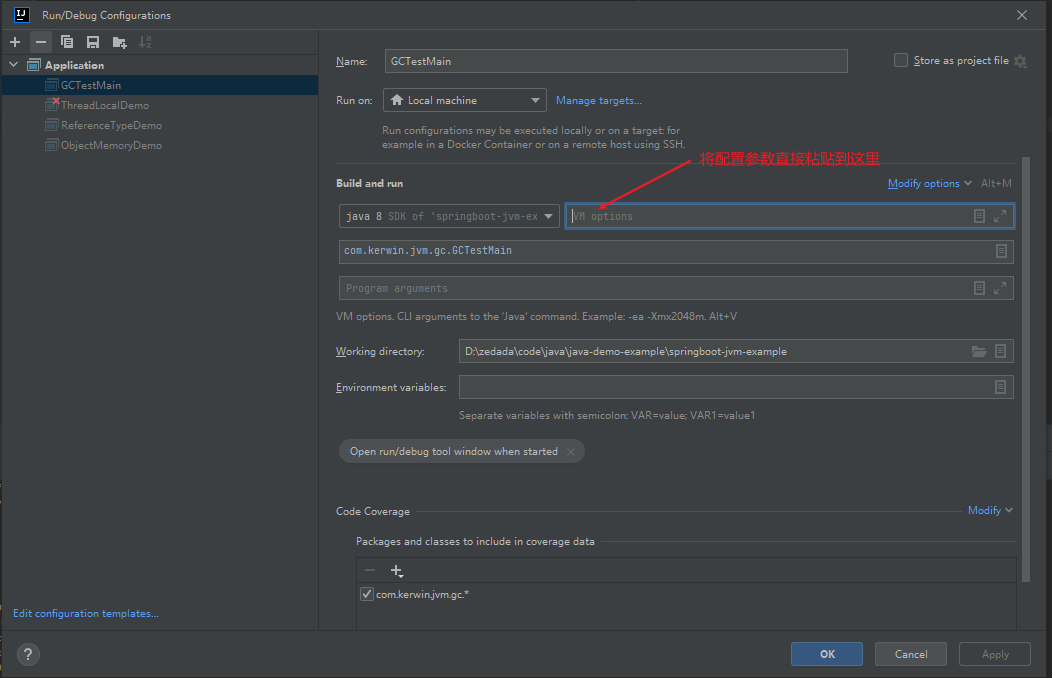This screenshot has height=678, width=1052.
Task: Select ObjectMemoryDemo configuration
Action: [160, 146]
